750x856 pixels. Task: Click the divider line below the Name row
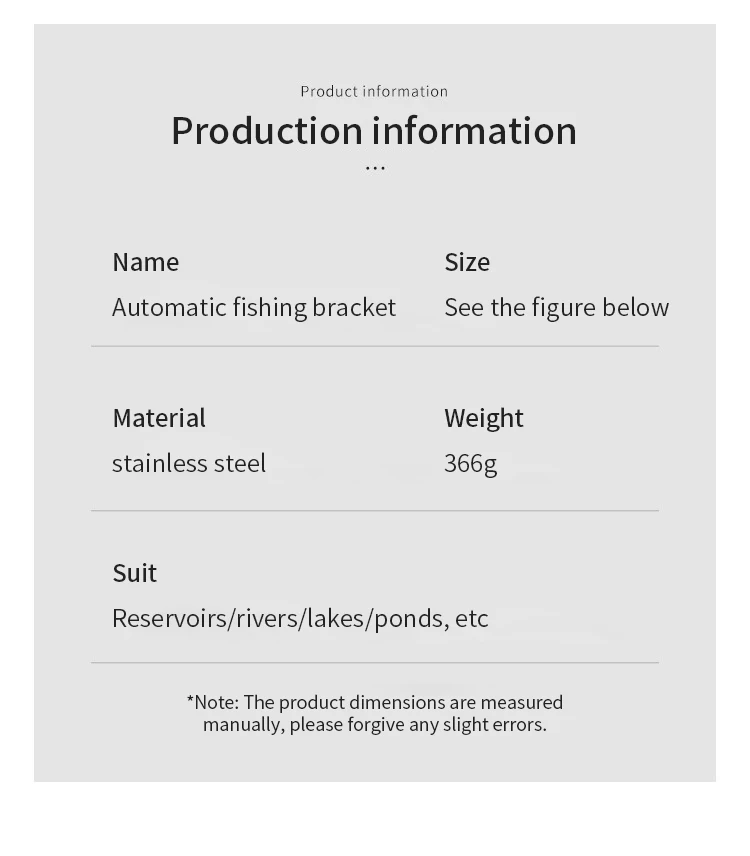click(x=375, y=346)
